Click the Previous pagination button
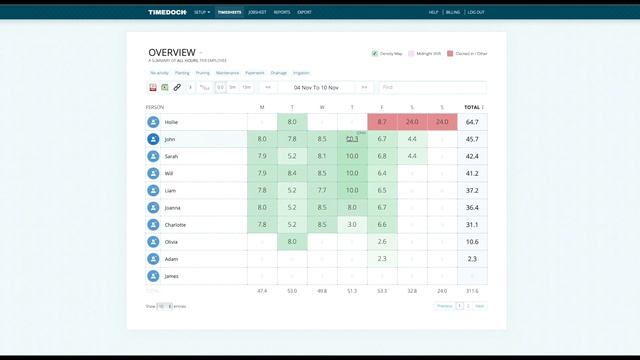Viewport: 640px width, 360px height. [x=444, y=306]
